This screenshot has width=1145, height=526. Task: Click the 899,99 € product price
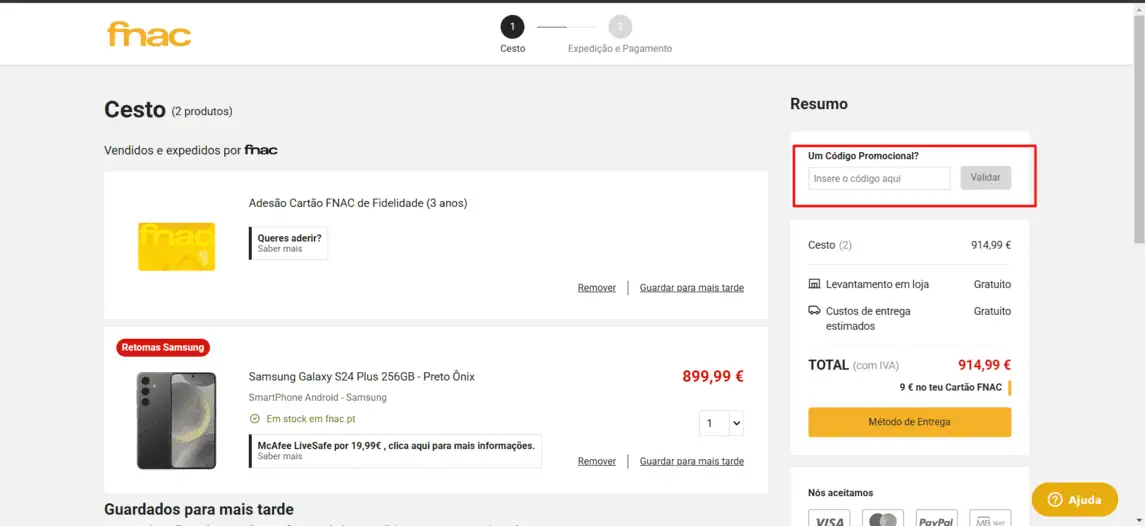(713, 376)
